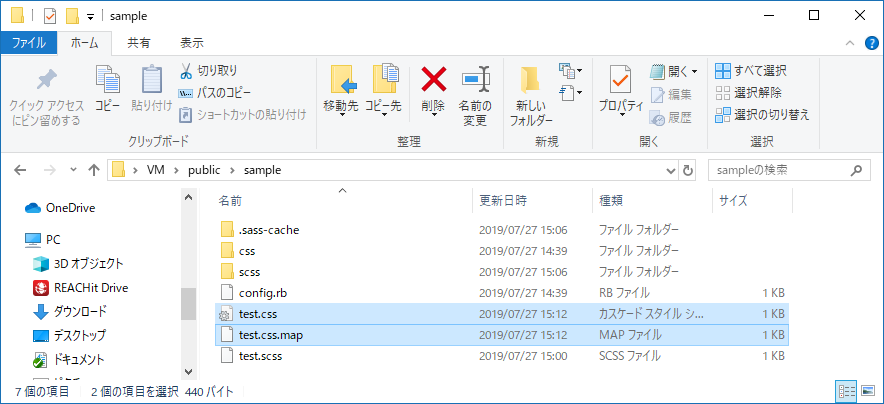Open REACHit Drive in the navigation pane
The width and height of the screenshot is (884, 404).
[x=81, y=287]
